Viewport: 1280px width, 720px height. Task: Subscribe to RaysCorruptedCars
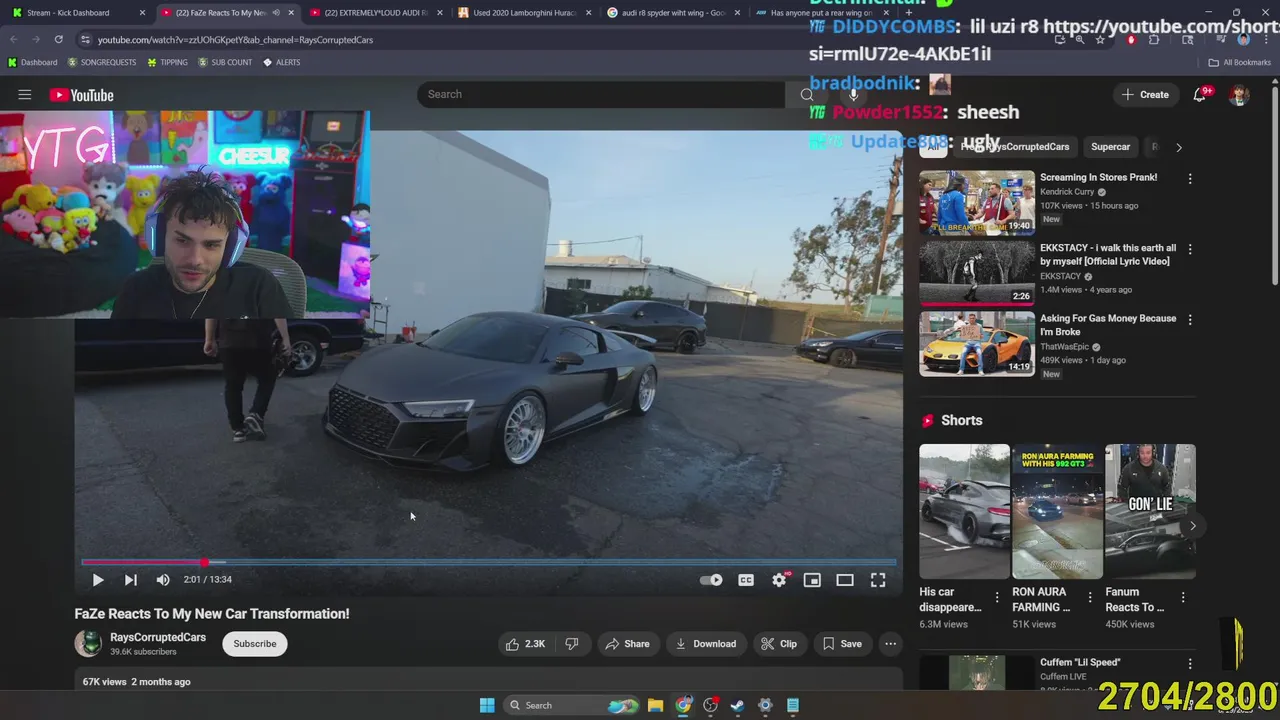[255, 644]
